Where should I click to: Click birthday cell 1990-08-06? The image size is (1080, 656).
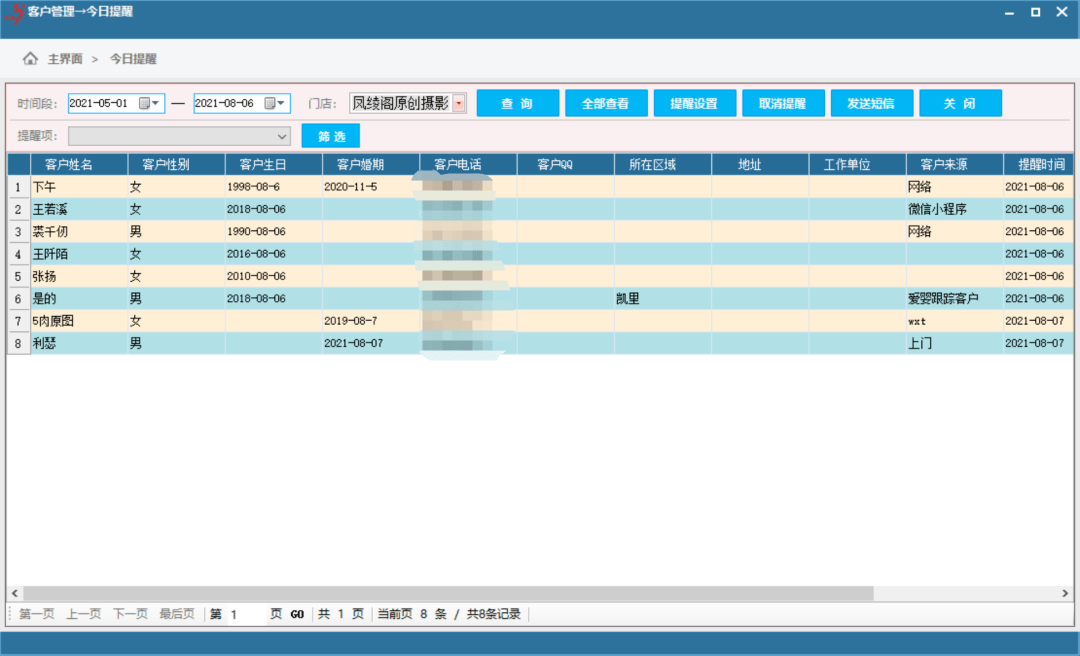[273, 232]
